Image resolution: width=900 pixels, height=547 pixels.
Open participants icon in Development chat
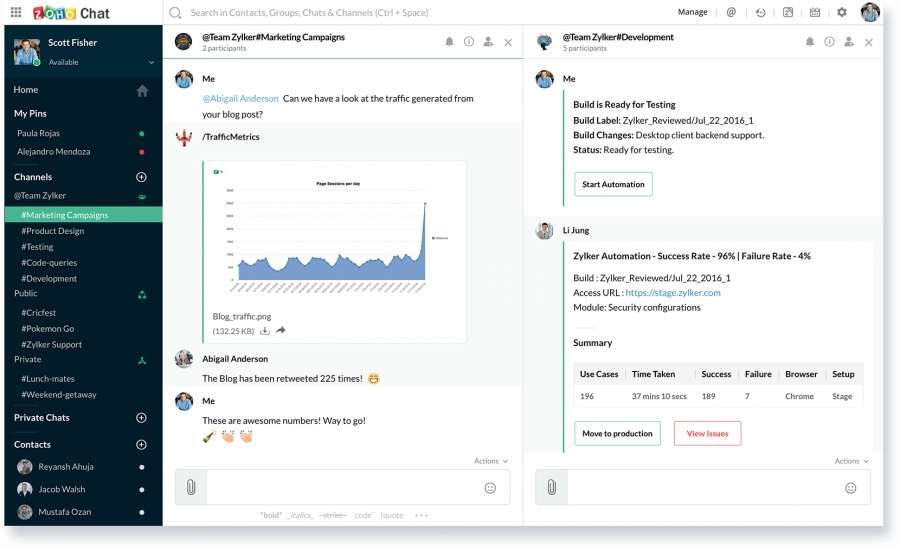click(849, 41)
